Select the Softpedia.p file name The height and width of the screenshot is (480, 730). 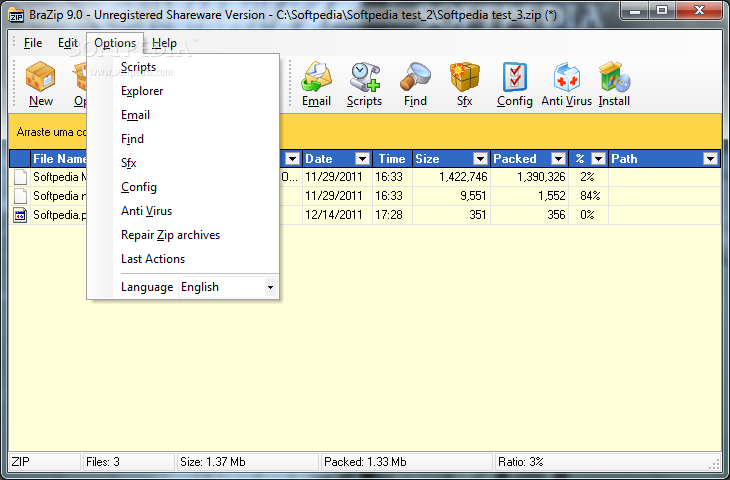[60, 215]
